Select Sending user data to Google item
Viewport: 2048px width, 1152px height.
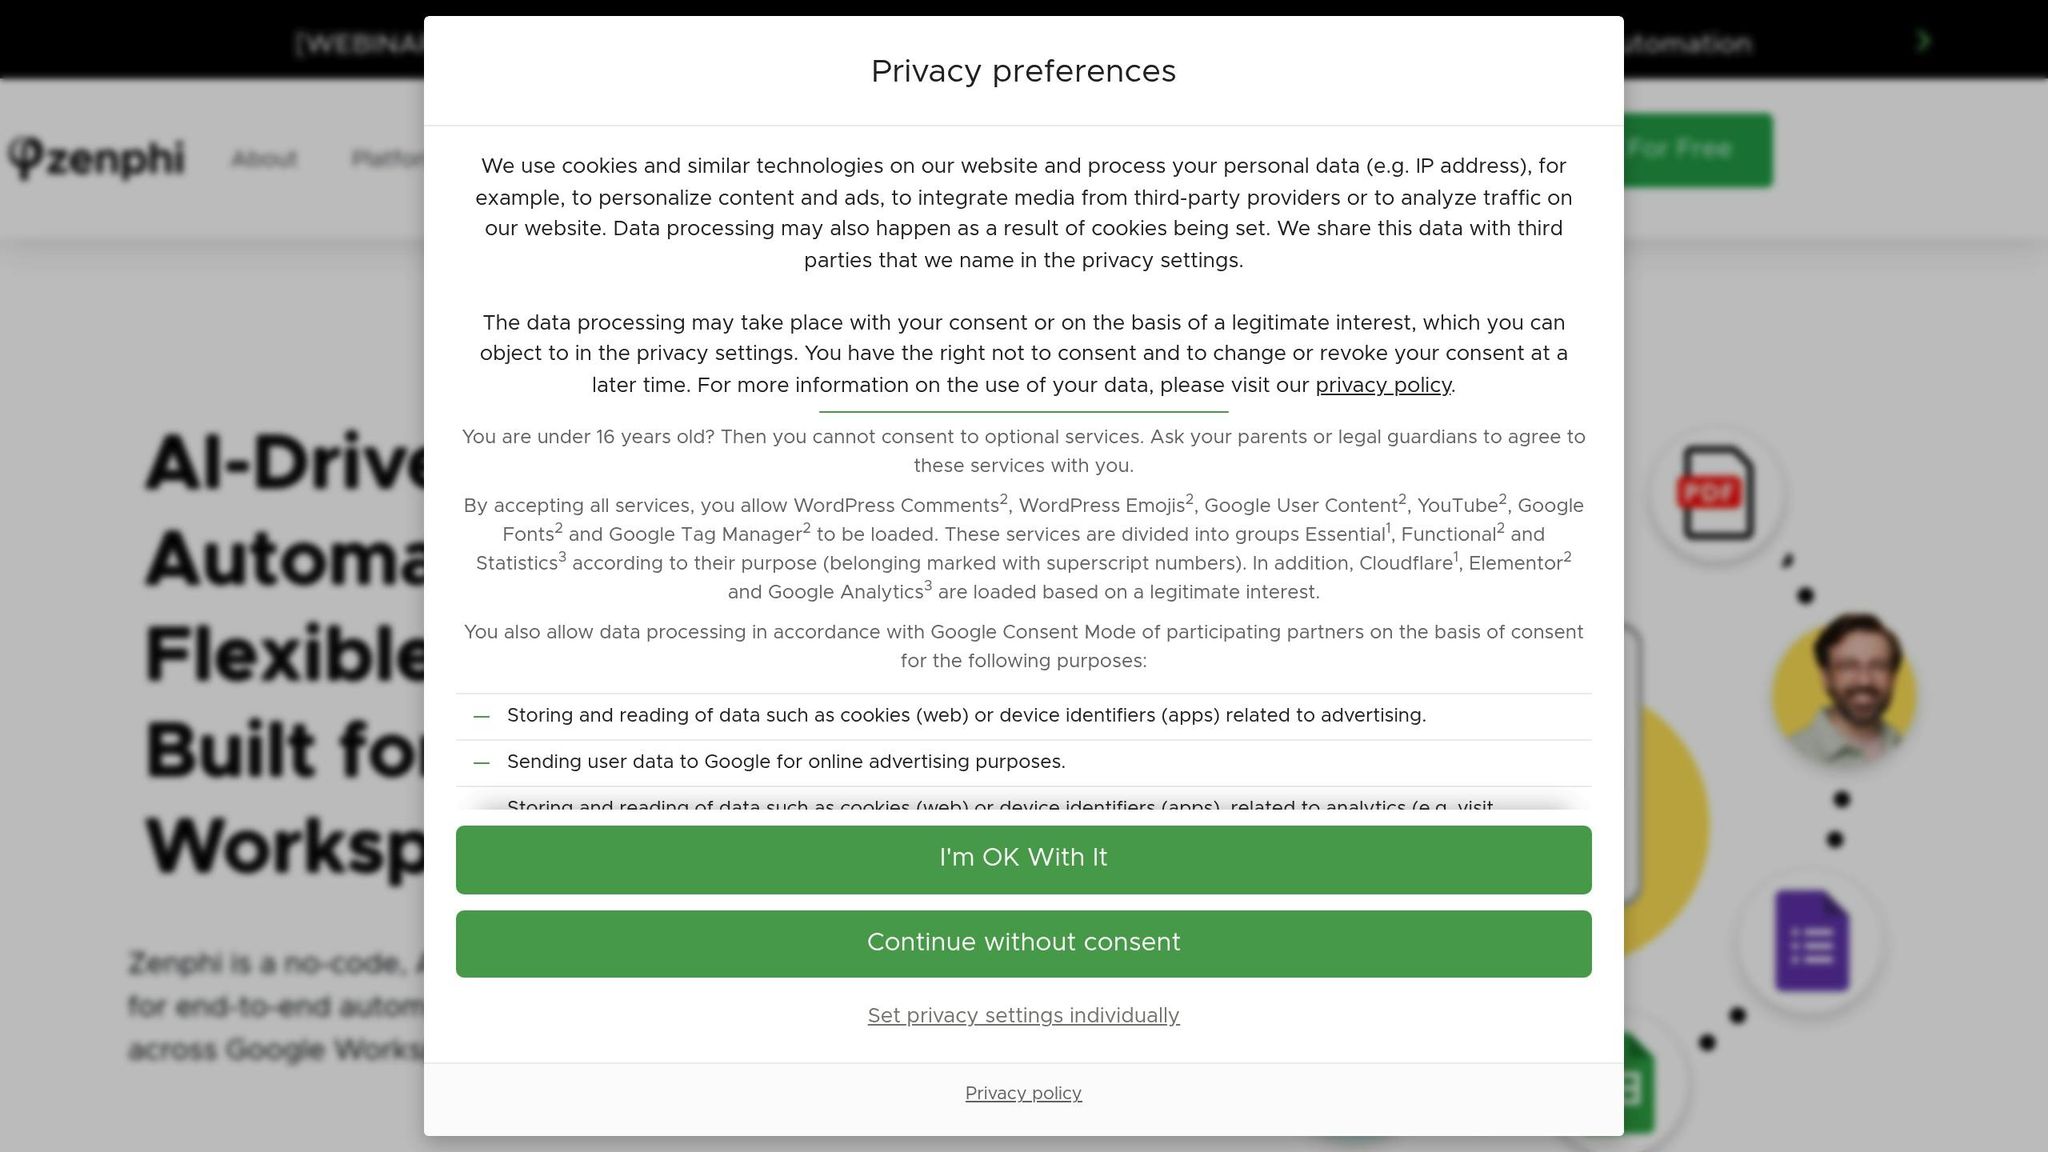1023,763
